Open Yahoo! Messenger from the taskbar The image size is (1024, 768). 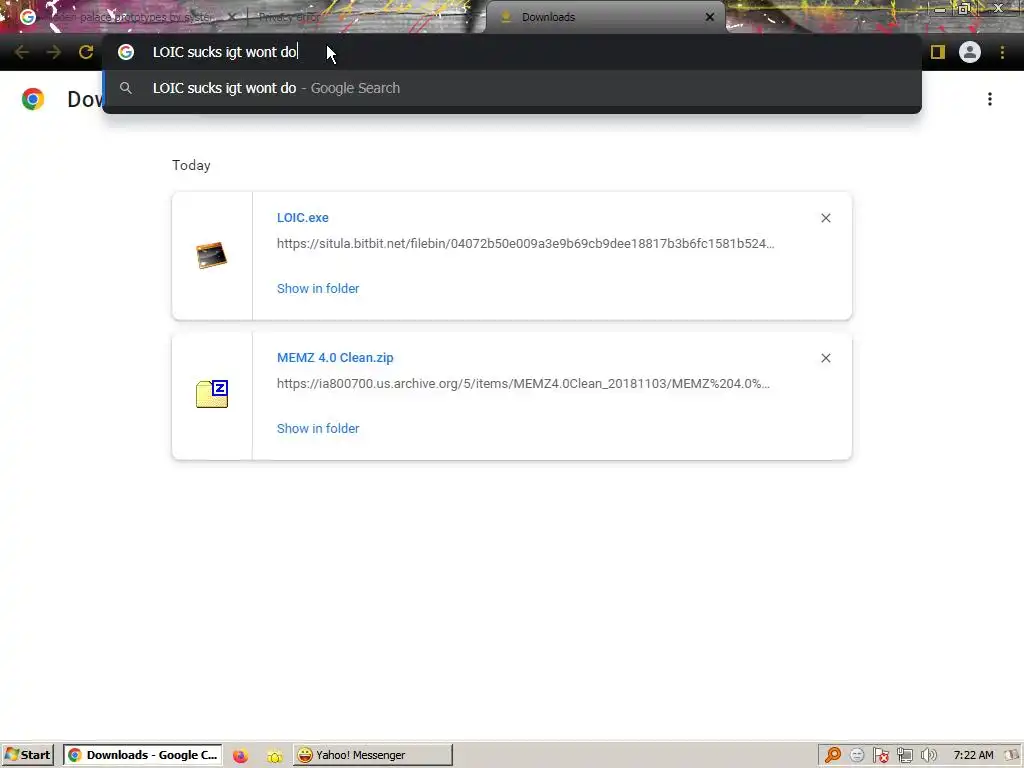(x=372, y=755)
